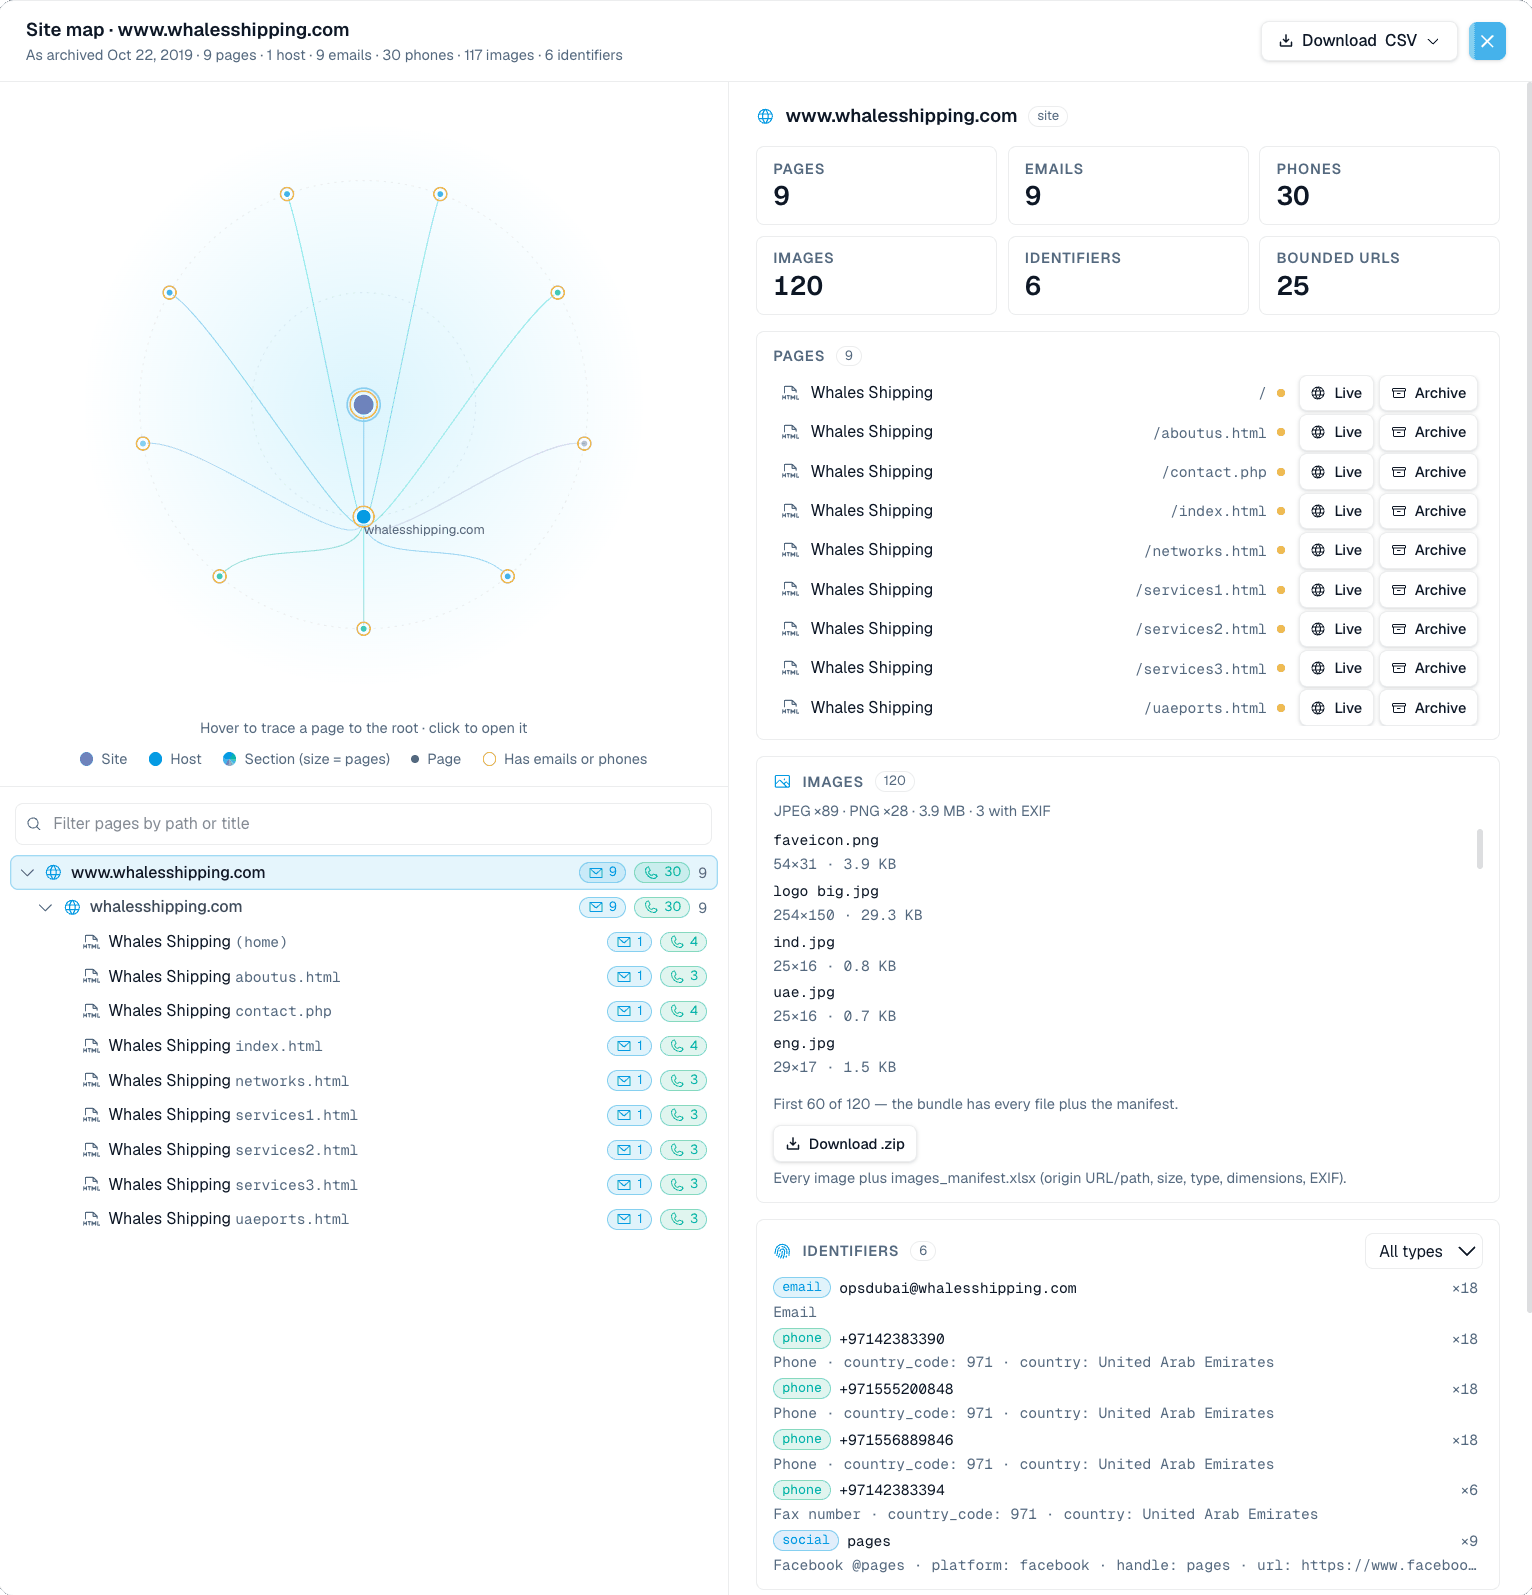Click the globe icon beside www.whalesshipping.com heading
This screenshot has width=1532, height=1595.
766,117
